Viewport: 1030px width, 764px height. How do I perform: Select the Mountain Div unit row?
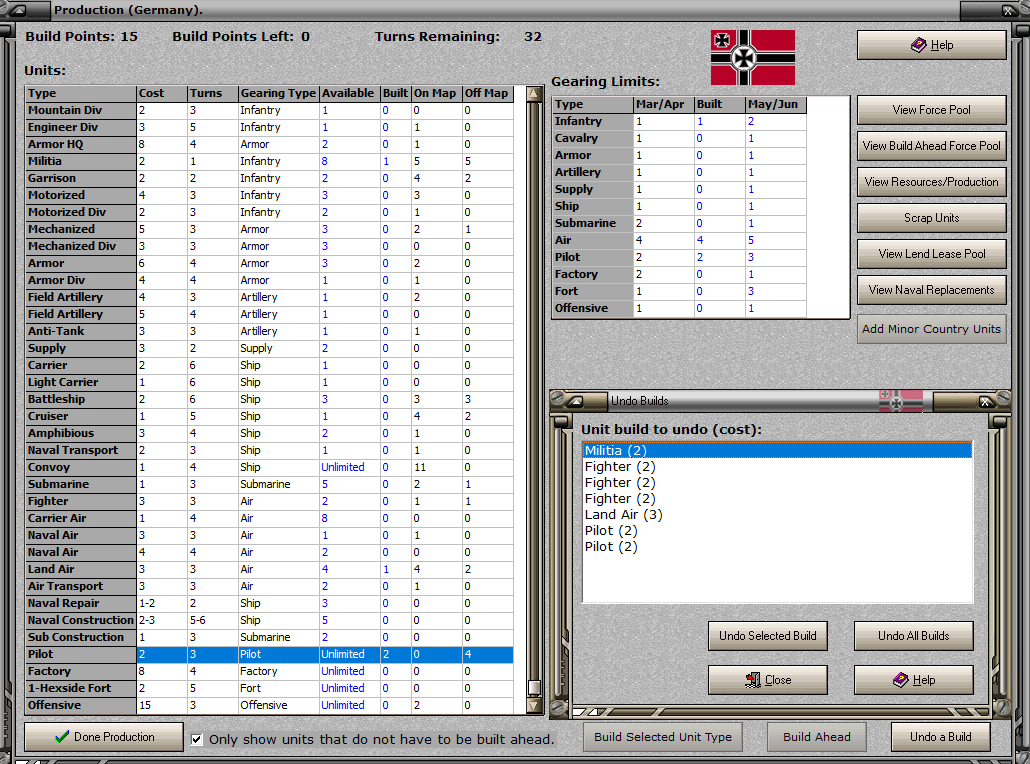tap(269, 110)
